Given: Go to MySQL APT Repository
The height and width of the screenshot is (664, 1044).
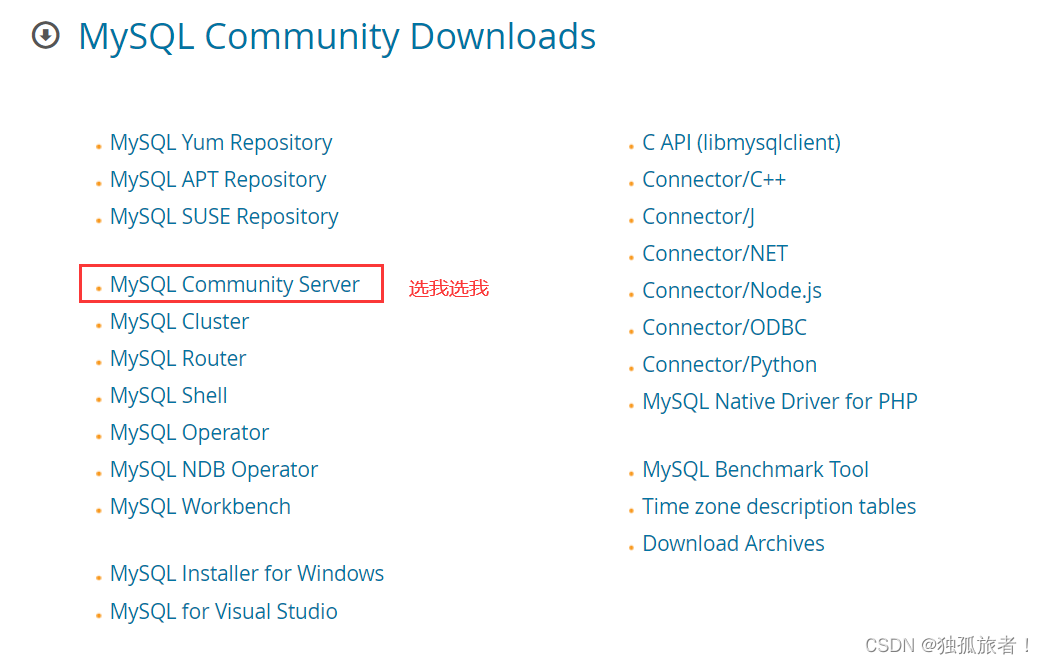Looking at the screenshot, I should click(218, 180).
